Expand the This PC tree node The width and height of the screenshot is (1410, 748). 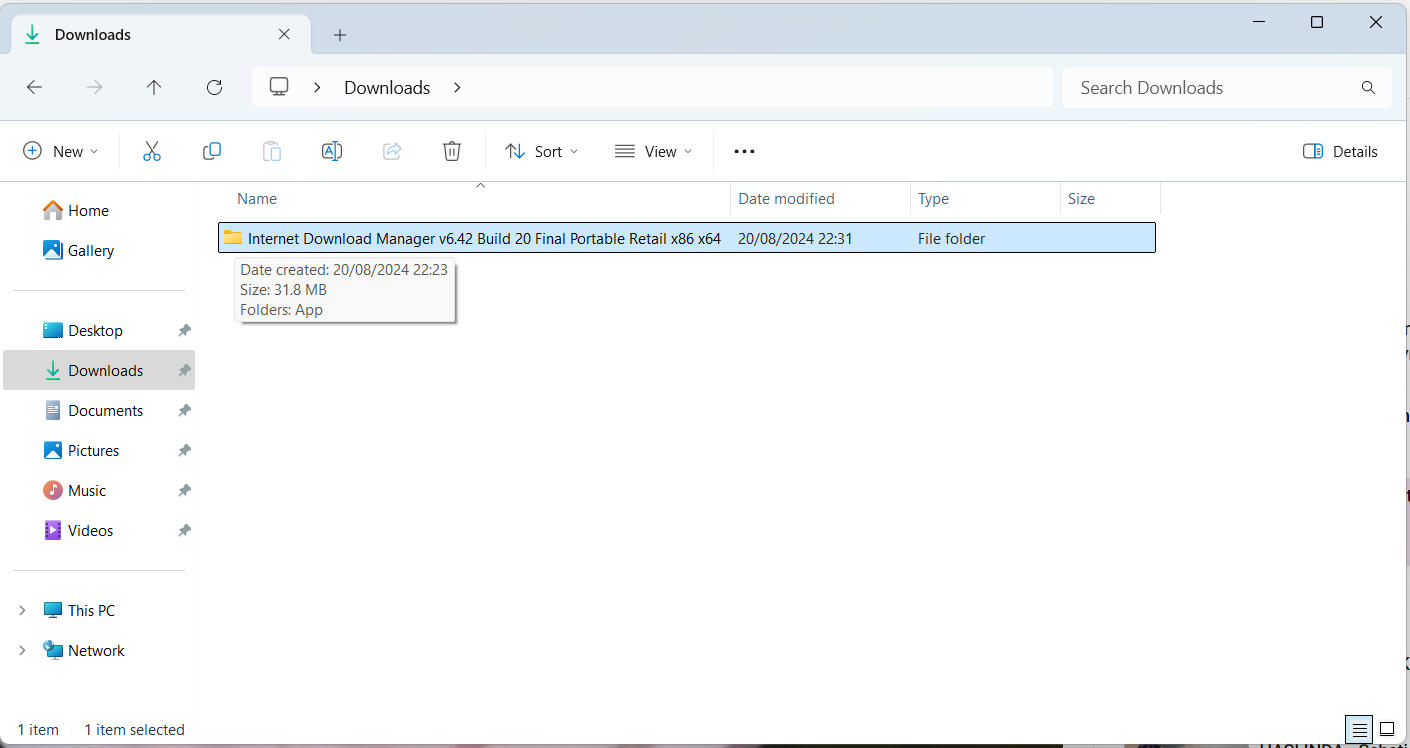(x=22, y=610)
